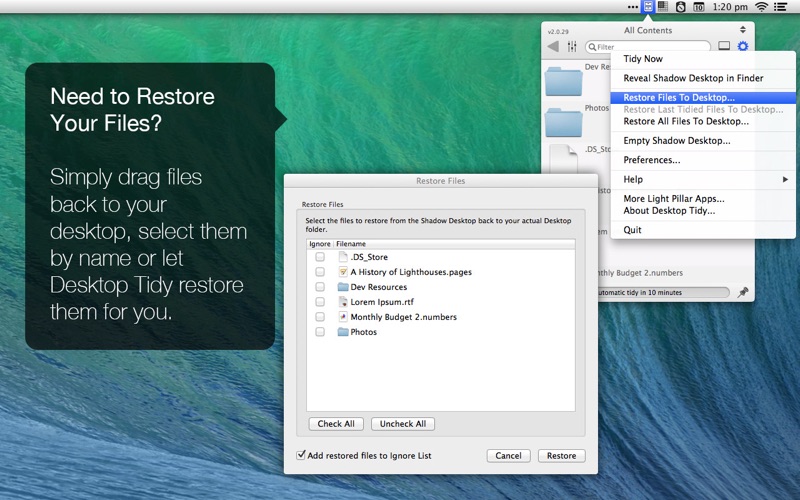This screenshot has height=500, width=800.
Task: Click the Lorem Ipsum rtf file icon
Action: coord(343,302)
